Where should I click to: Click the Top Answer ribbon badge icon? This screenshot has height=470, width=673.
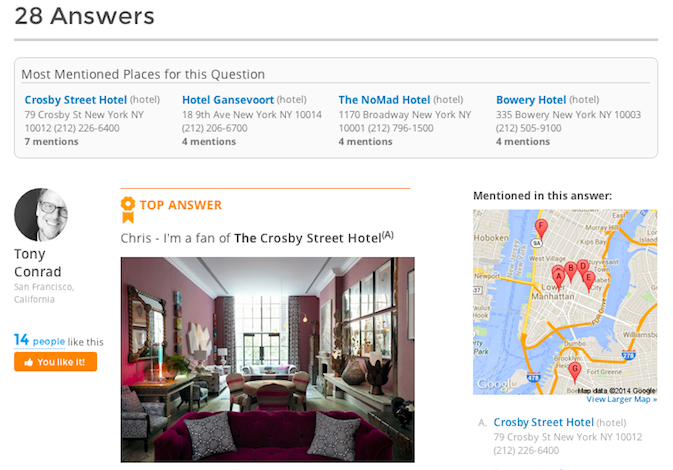click(128, 206)
